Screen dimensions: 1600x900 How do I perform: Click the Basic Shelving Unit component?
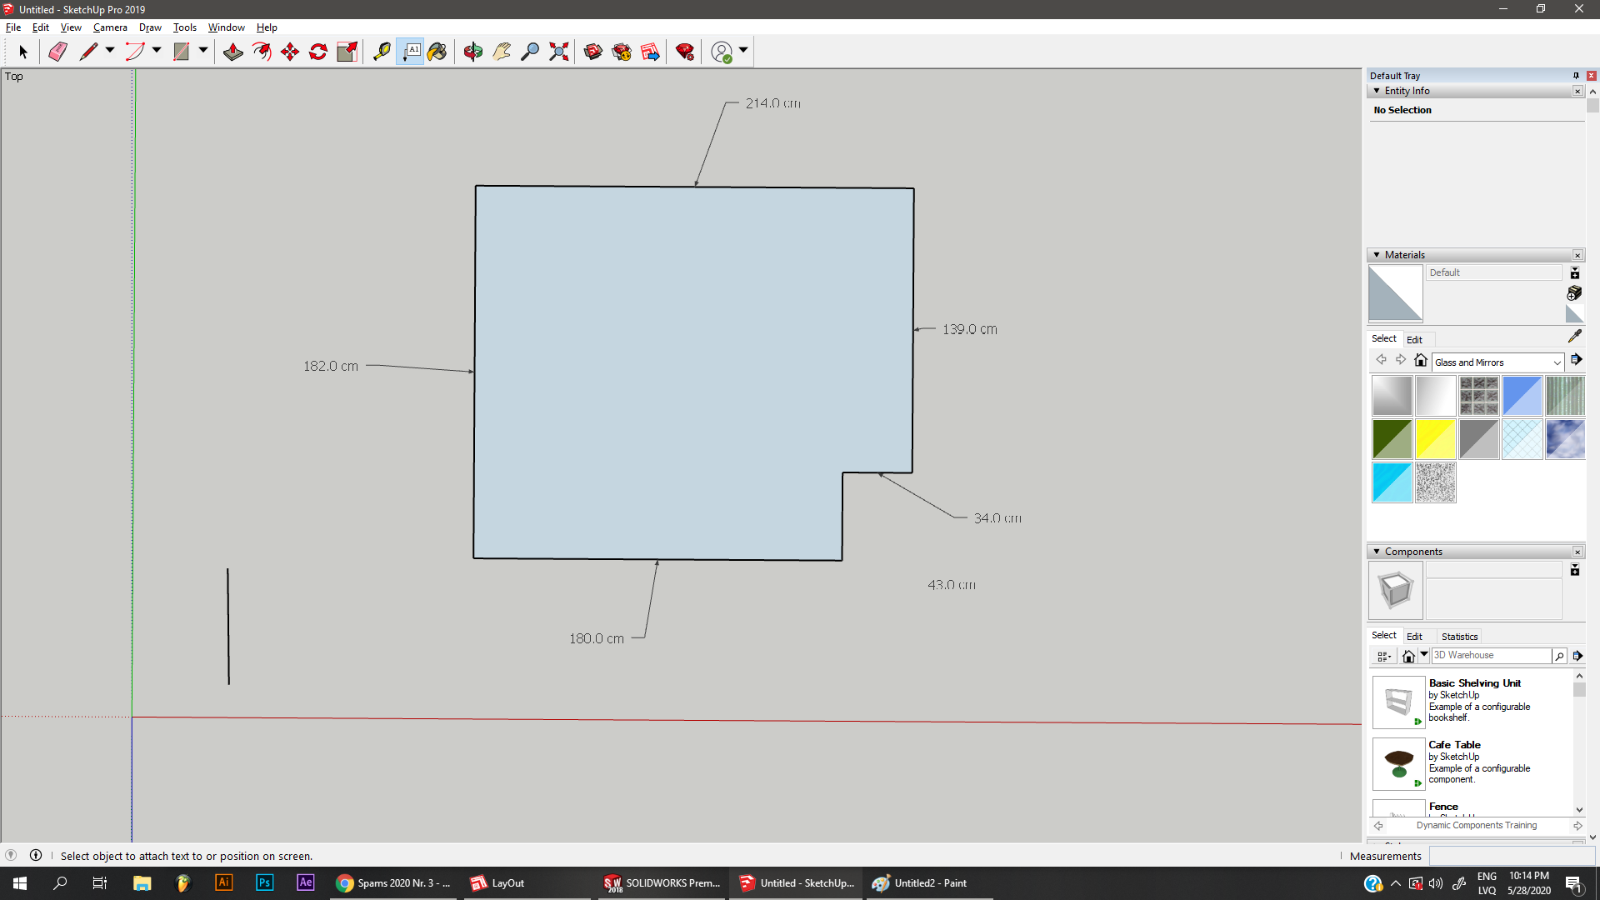point(1473,700)
